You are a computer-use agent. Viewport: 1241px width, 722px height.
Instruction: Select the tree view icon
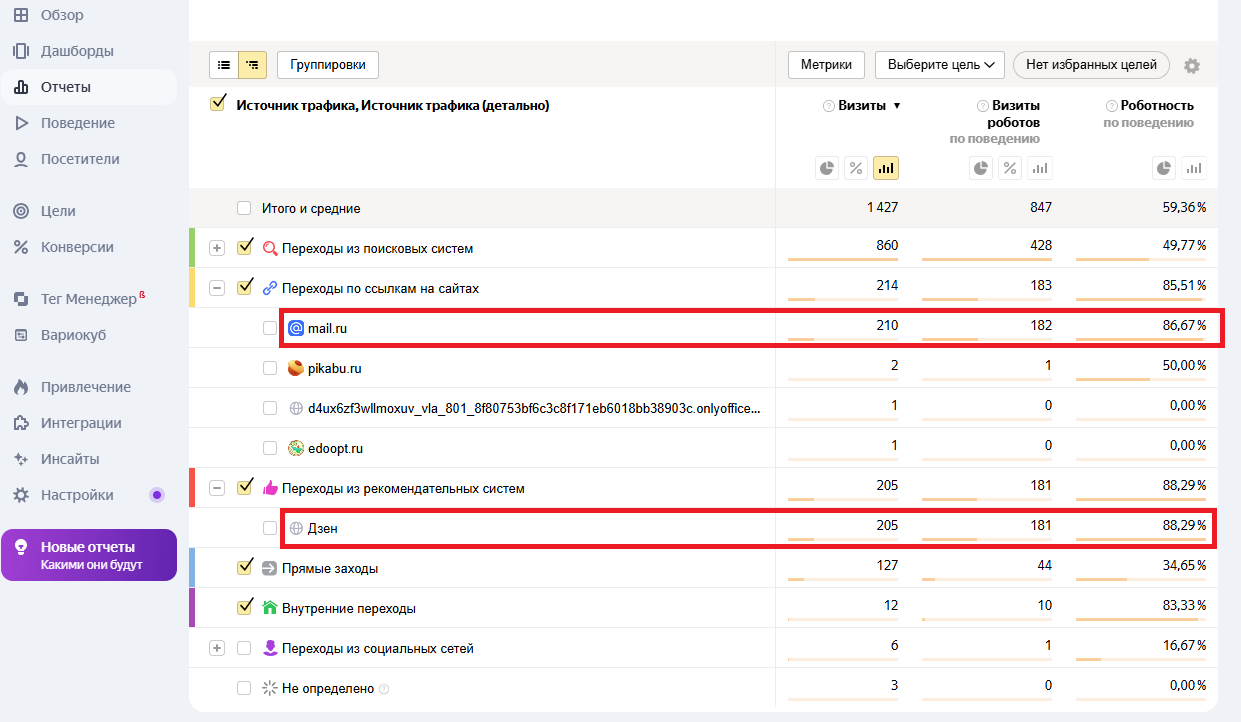252,65
